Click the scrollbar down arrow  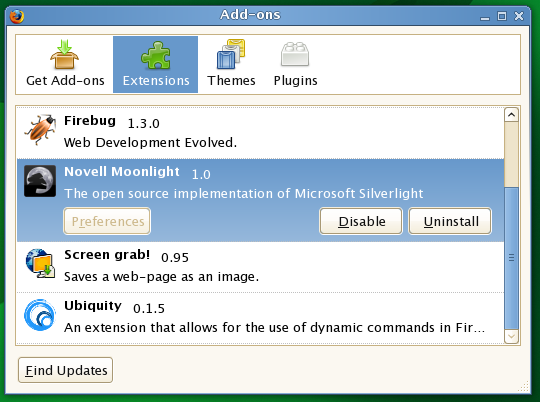(x=511, y=337)
